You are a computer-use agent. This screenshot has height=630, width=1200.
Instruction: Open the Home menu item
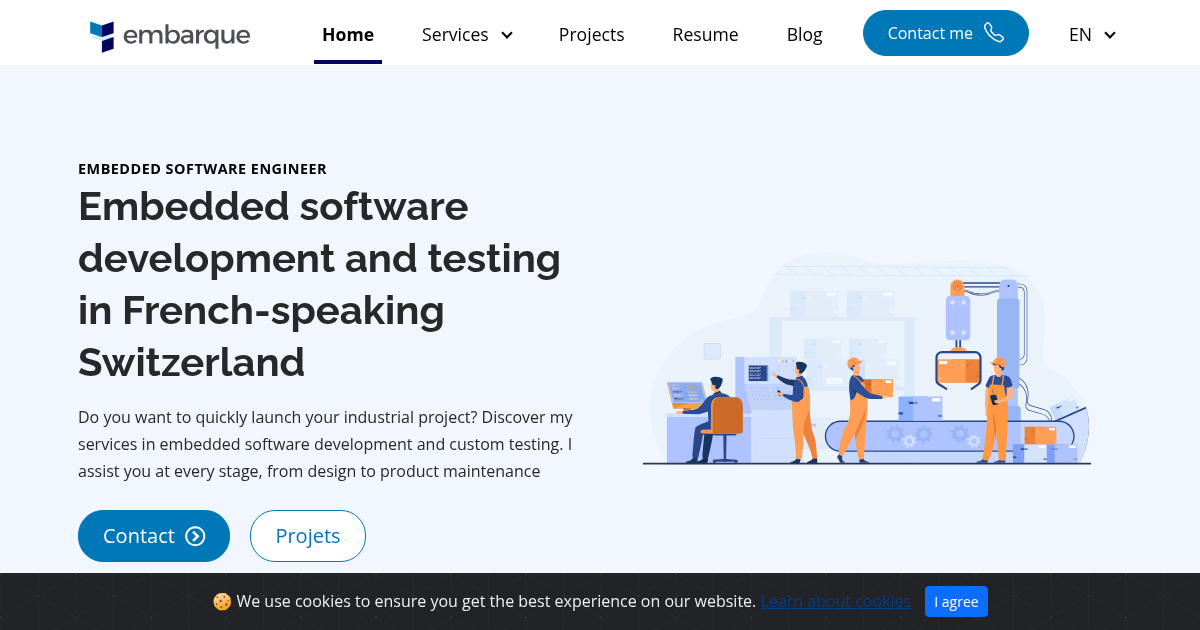point(348,34)
